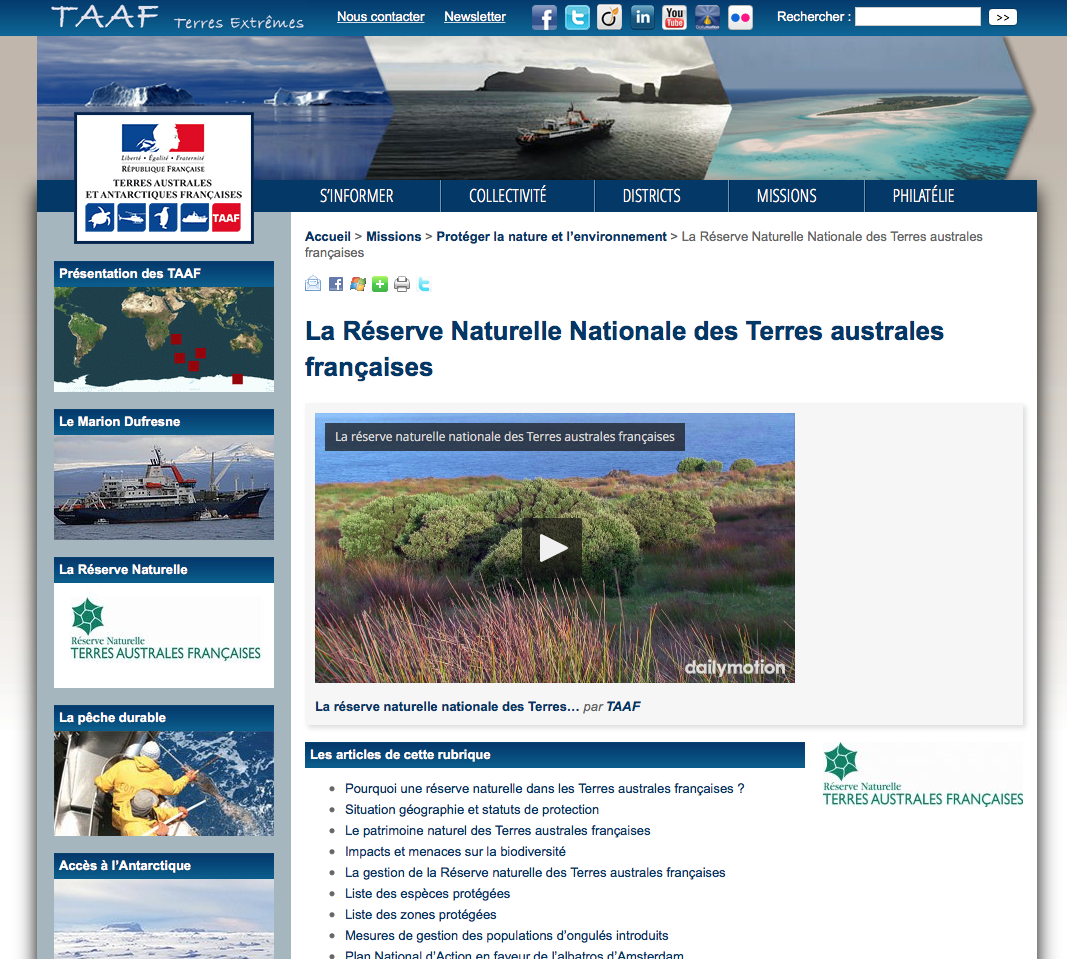Go to Missions in the breadcrumb
The height and width of the screenshot is (959, 1067).
point(393,237)
